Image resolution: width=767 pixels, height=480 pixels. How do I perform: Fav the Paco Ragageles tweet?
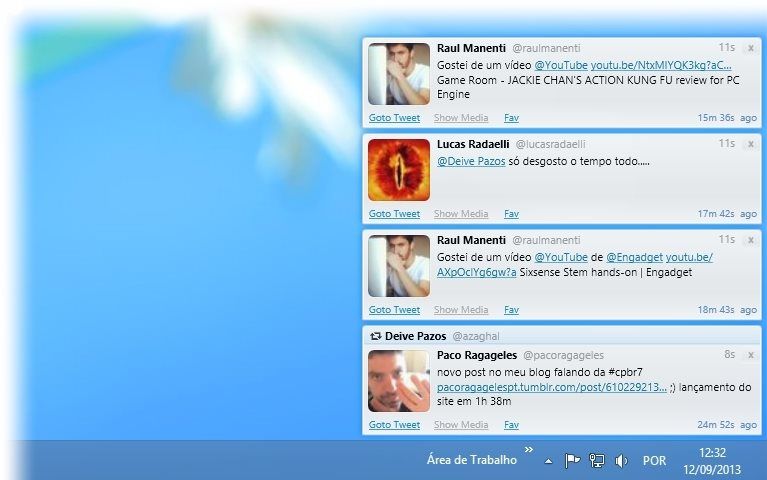pos(511,425)
